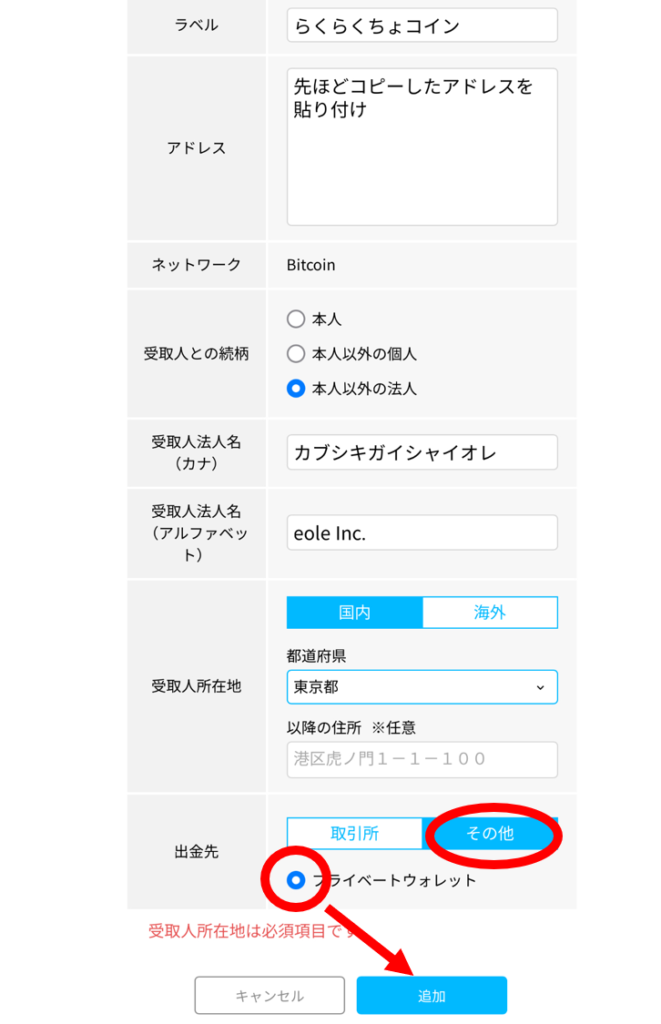Image resolution: width=661 pixels, height=1024 pixels.
Task: Click the alphabet company name field
Action: pos(421,533)
